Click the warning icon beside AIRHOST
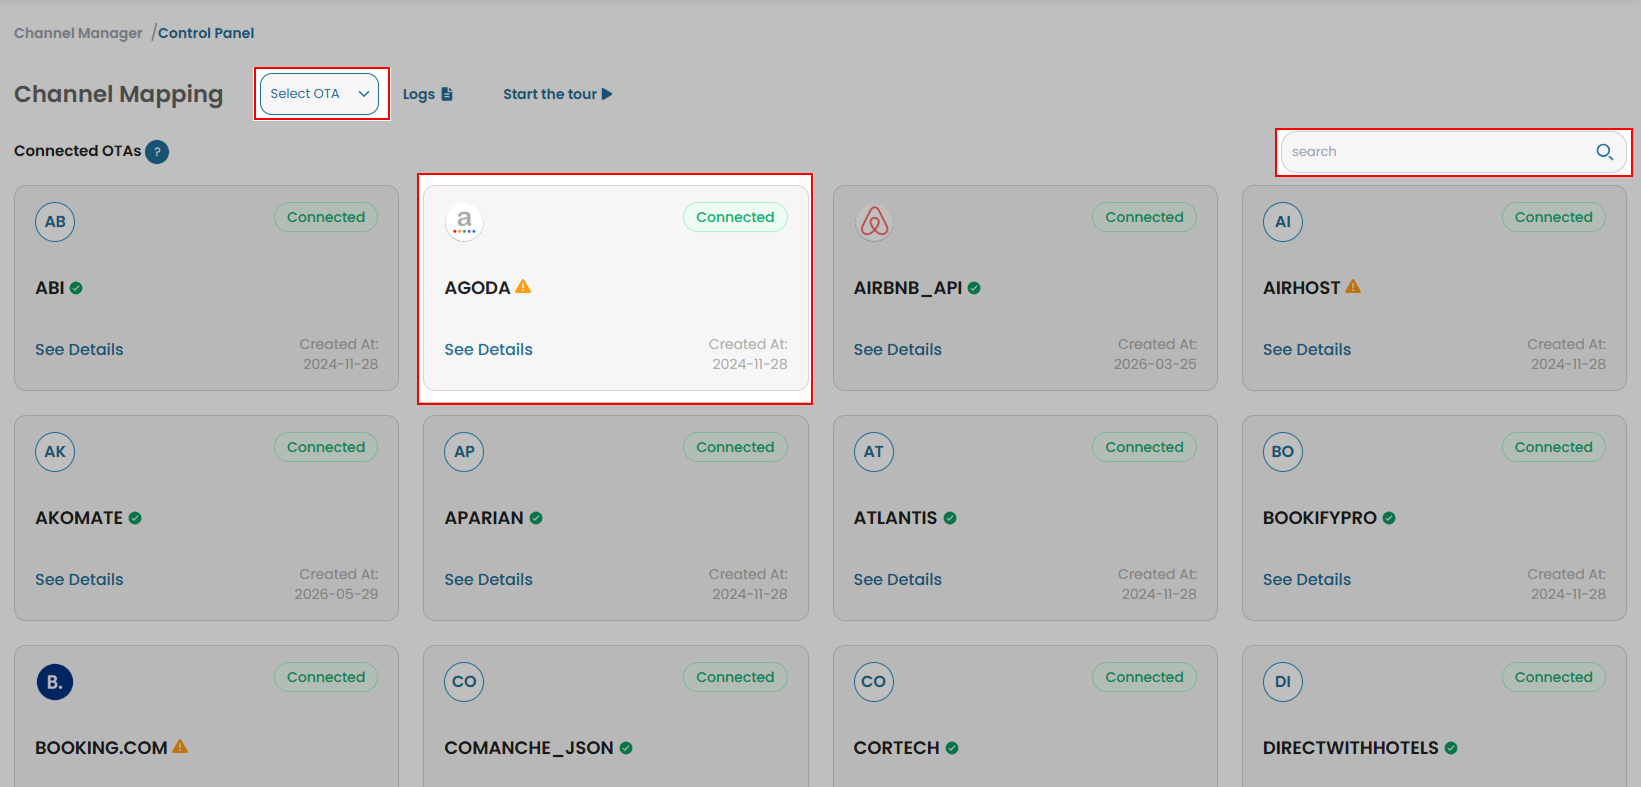The width and height of the screenshot is (1641, 787). [x=1353, y=287]
